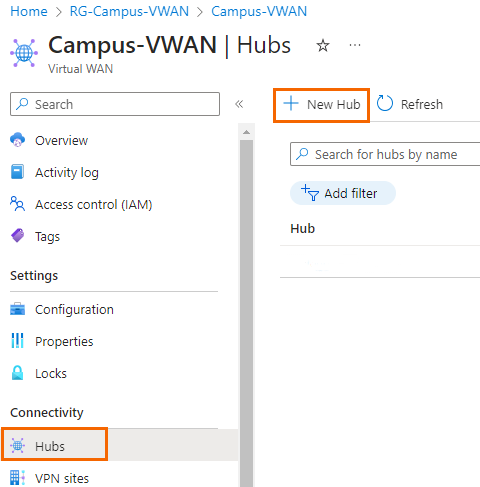Click the Add filter funnel icon
The image size is (480, 487).
point(310,193)
